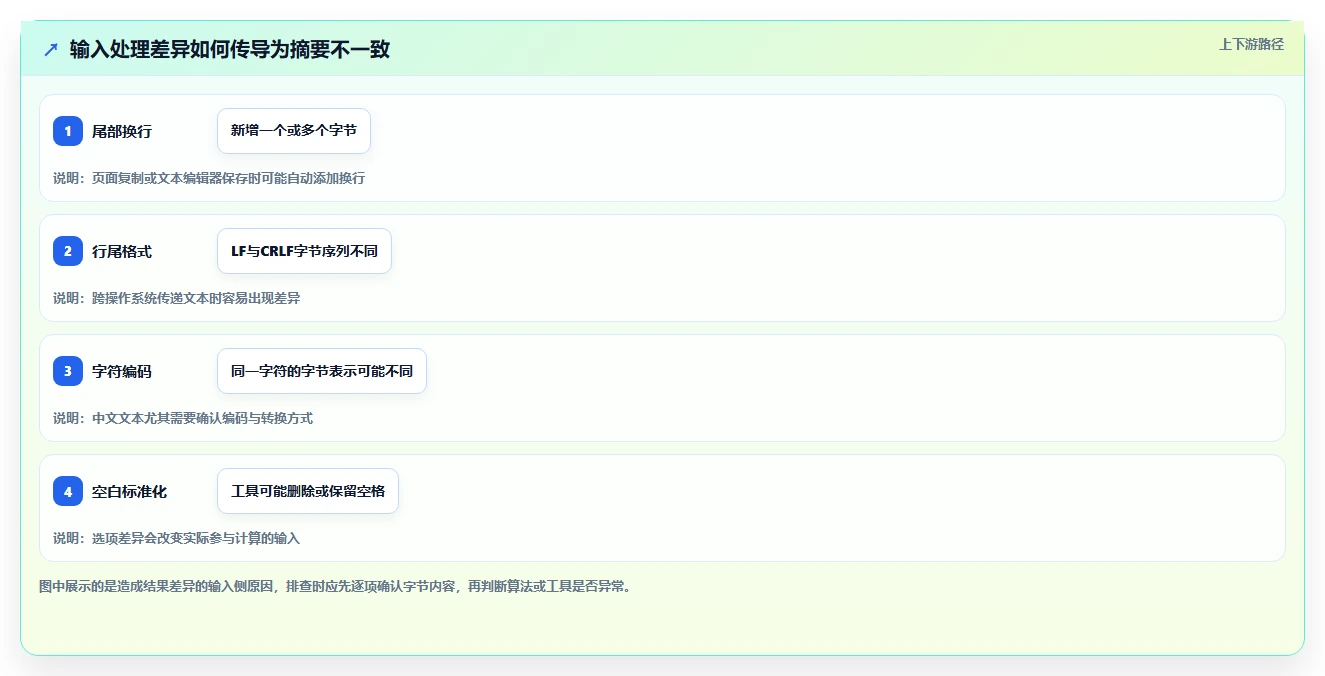Screen dimensions: 1325x676
Task: Click the 字符编码 step label
Action: point(122,371)
